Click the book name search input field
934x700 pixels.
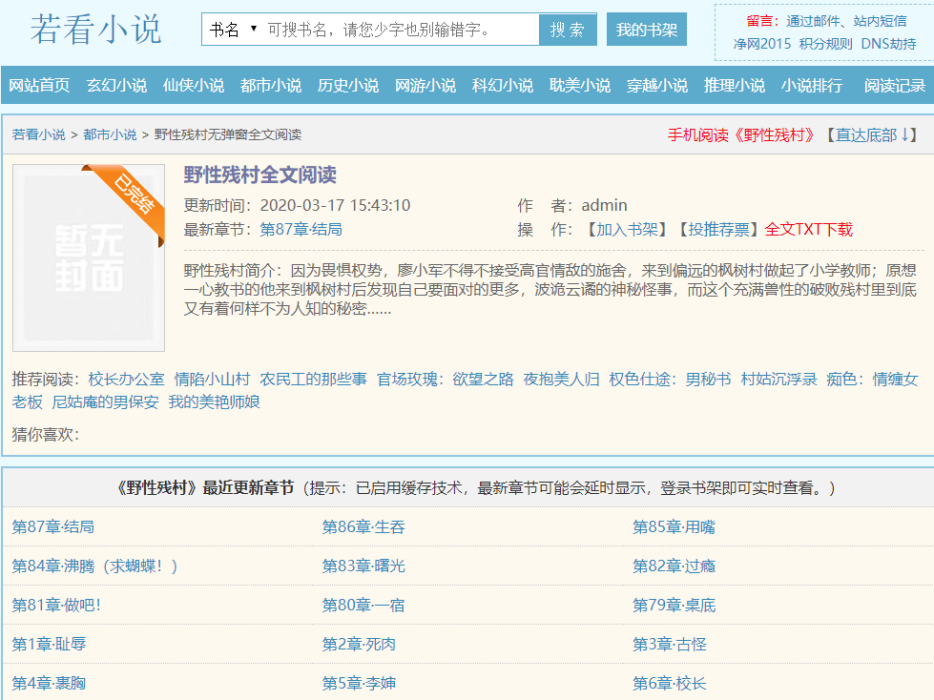(400, 30)
